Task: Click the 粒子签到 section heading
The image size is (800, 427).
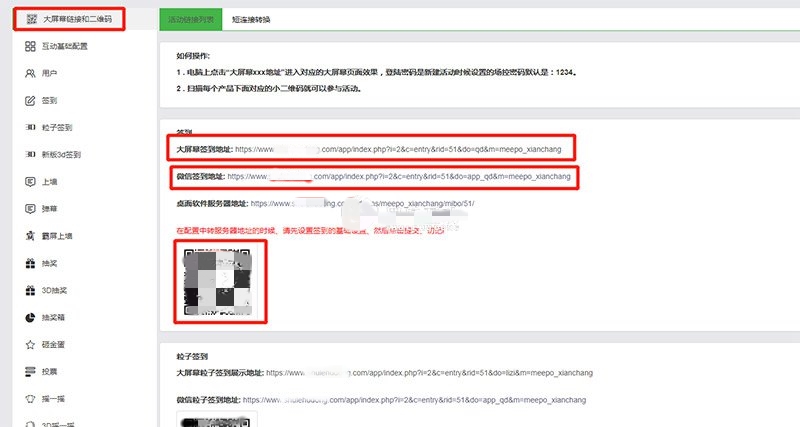Action: (192, 357)
